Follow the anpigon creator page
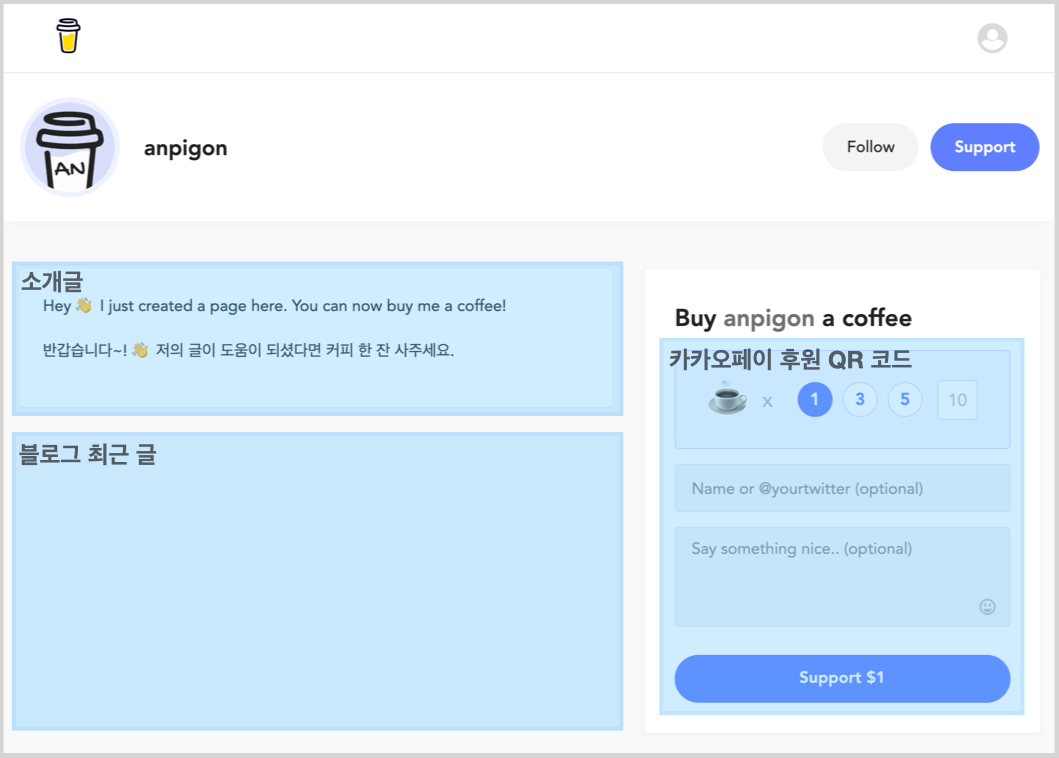The height and width of the screenshot is (758, 1059). (x=870, y=147)
